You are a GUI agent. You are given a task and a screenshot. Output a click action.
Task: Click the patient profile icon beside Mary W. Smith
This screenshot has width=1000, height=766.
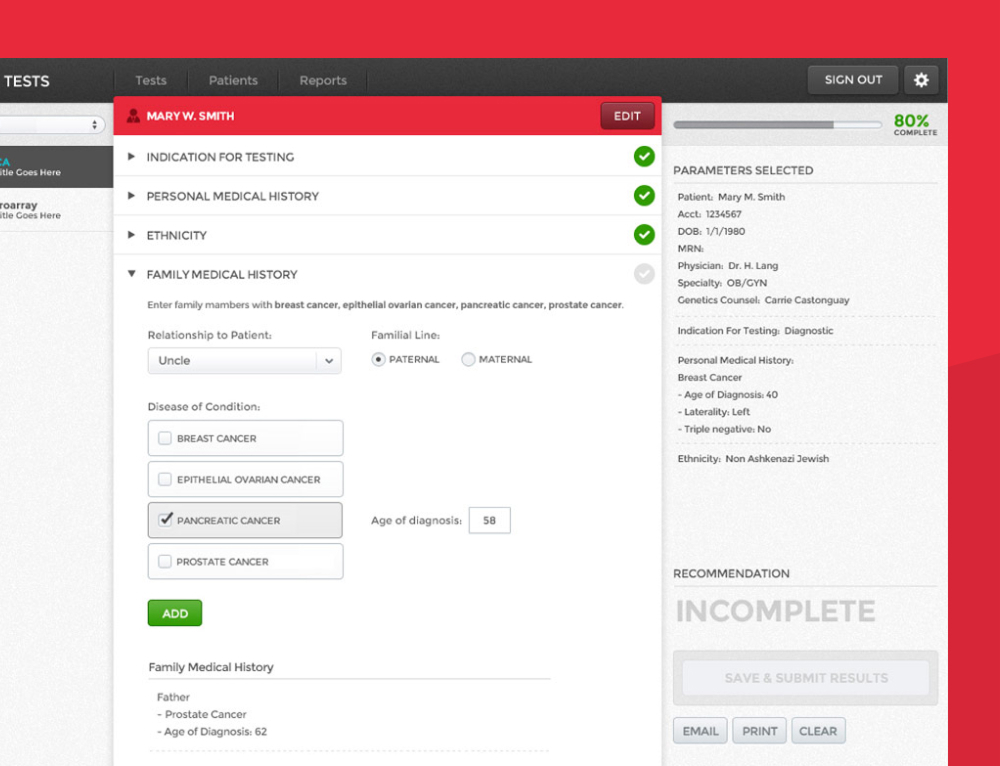[133, 116]
